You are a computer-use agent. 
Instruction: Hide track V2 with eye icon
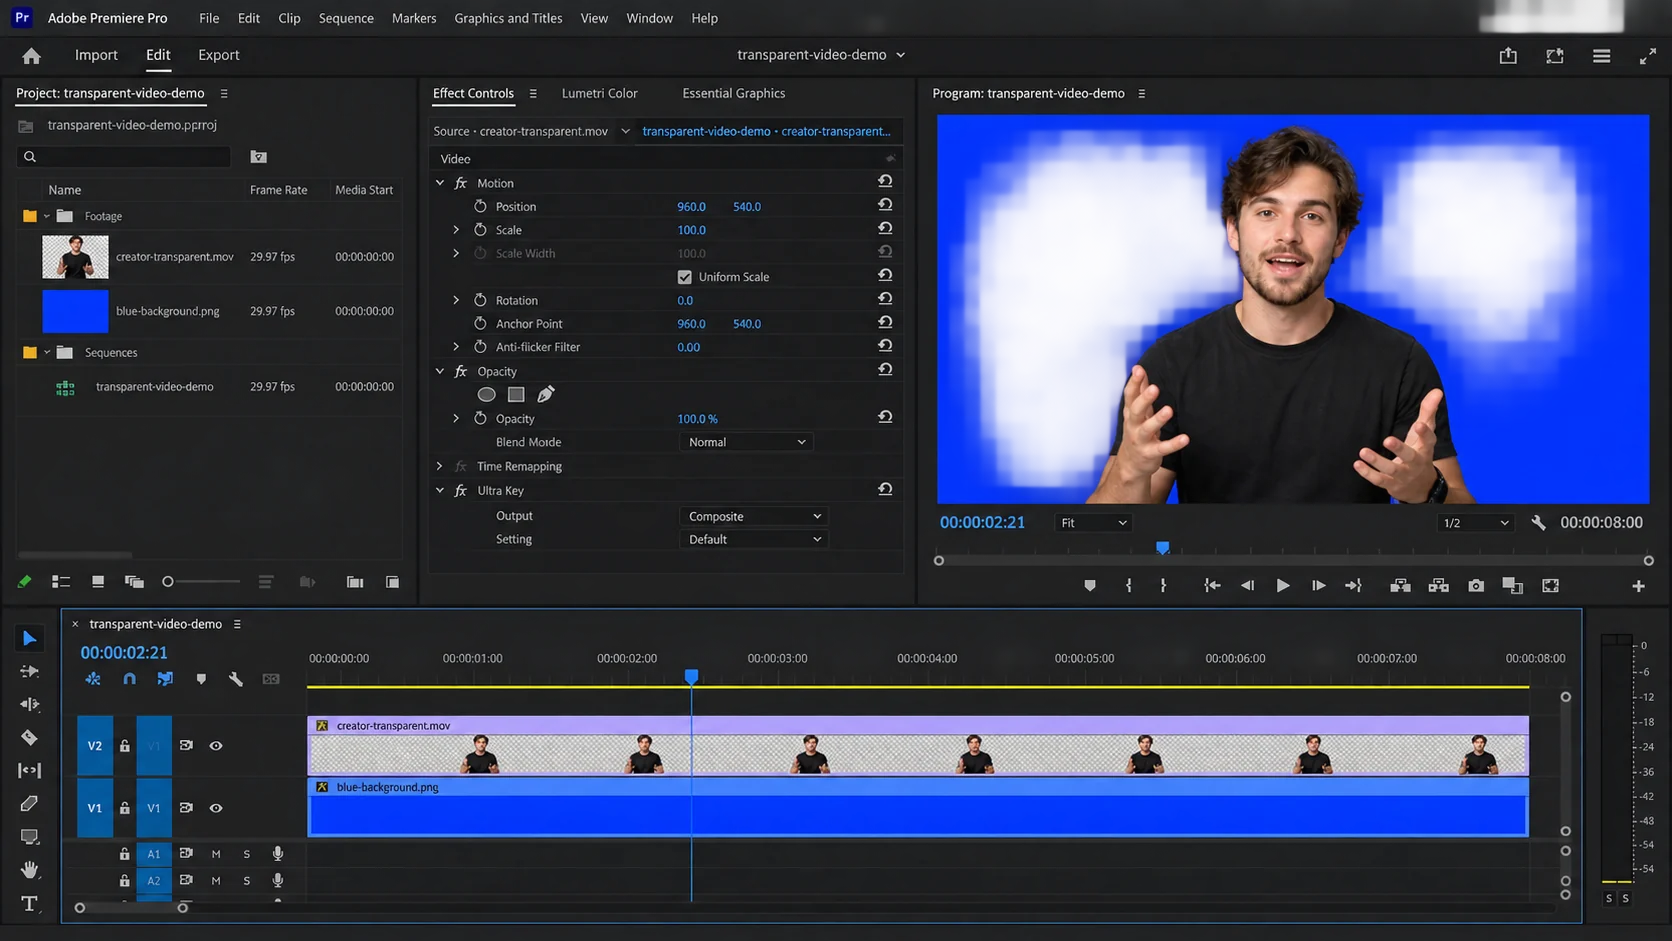click(x=216, y=746)
